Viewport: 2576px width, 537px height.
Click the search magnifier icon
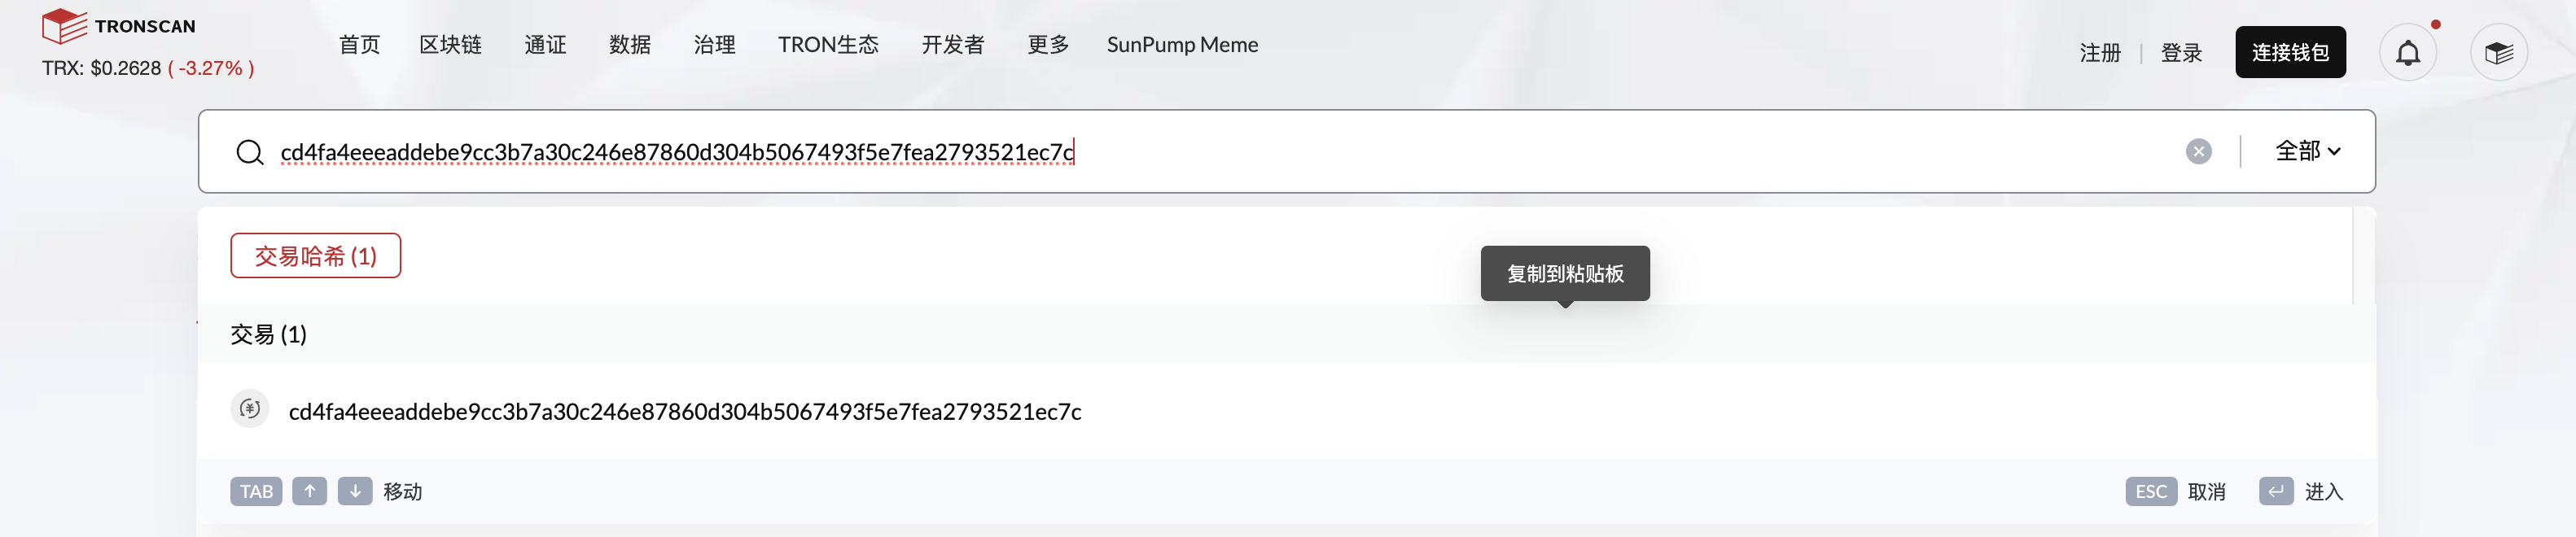click(250, 152)
